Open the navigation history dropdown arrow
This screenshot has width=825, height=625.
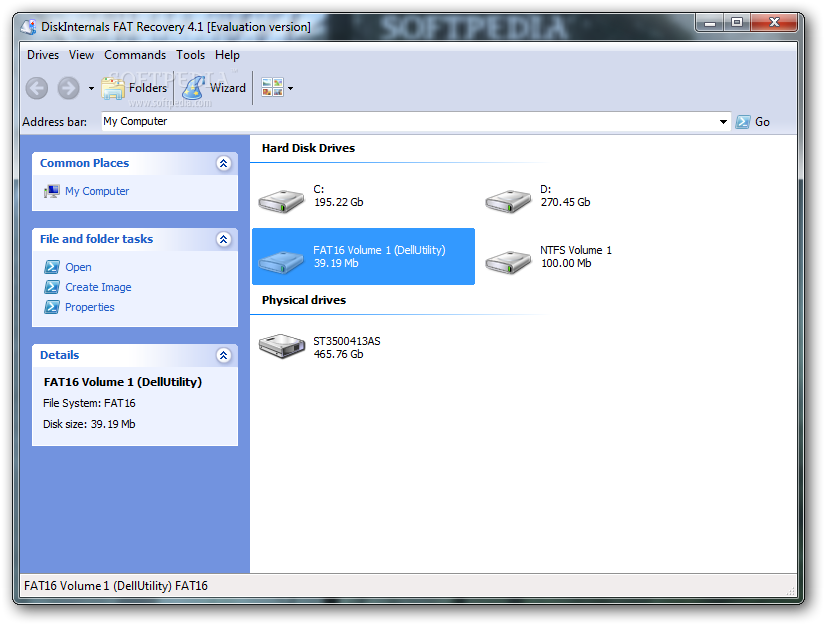tap(91, 88)
